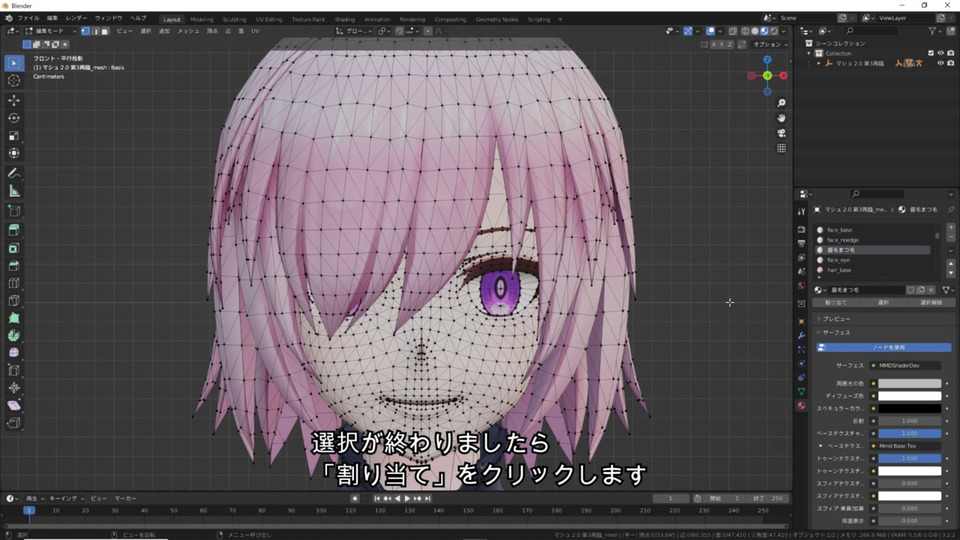The height and width of the screenshot is (540, 960).
Task: Select the Cursor tool
Action: (x=14, y=81)
